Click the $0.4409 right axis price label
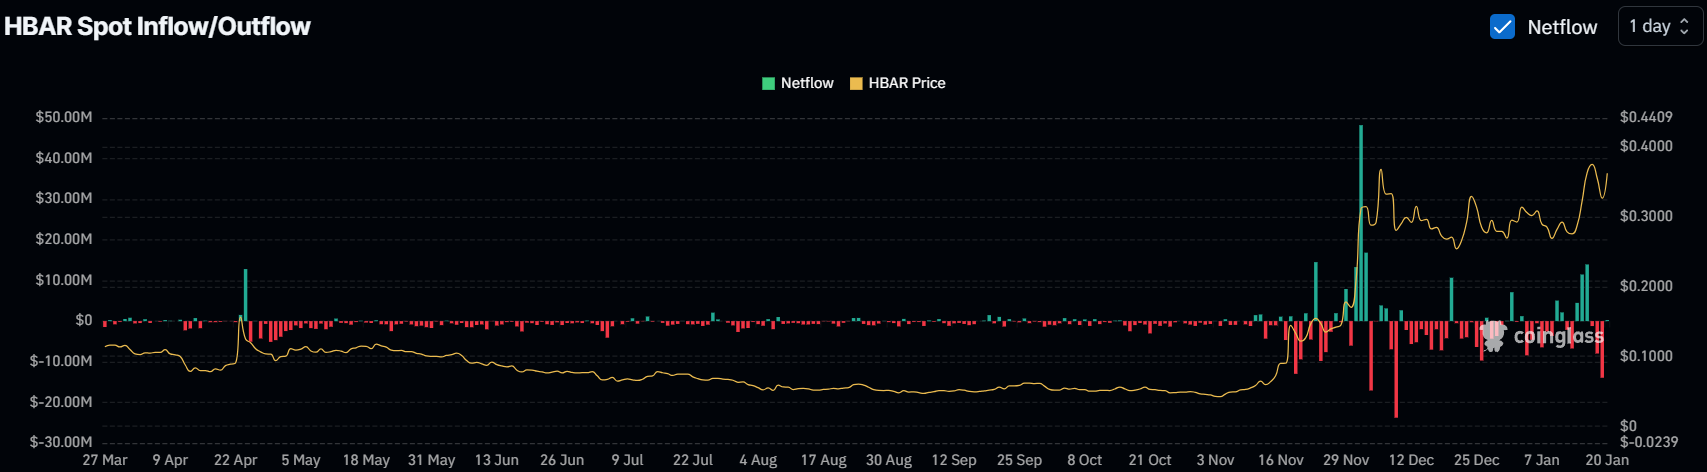1707x472 pixels. 1646,117
